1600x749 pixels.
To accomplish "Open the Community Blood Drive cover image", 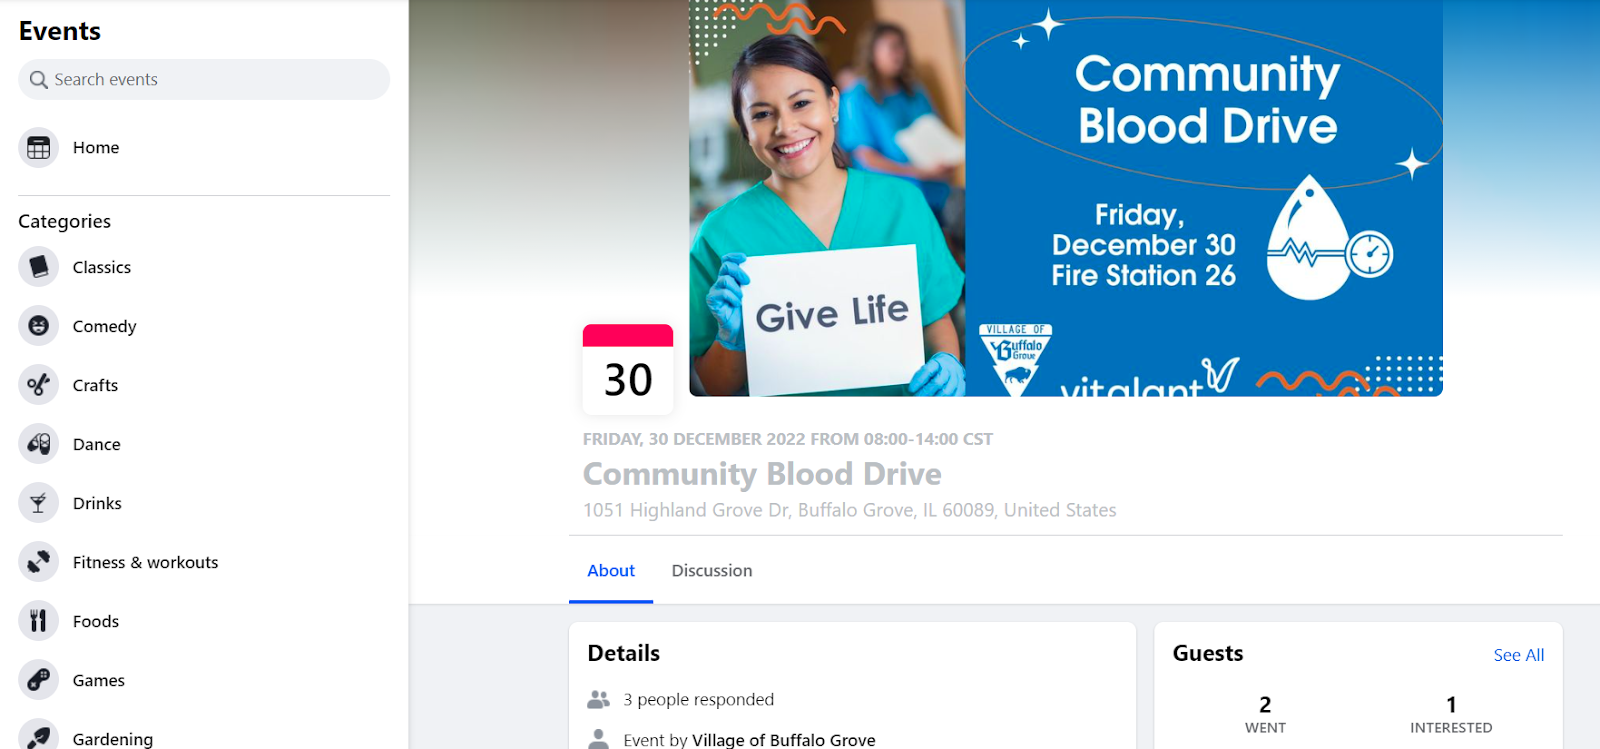I will tap(1066, 198).
